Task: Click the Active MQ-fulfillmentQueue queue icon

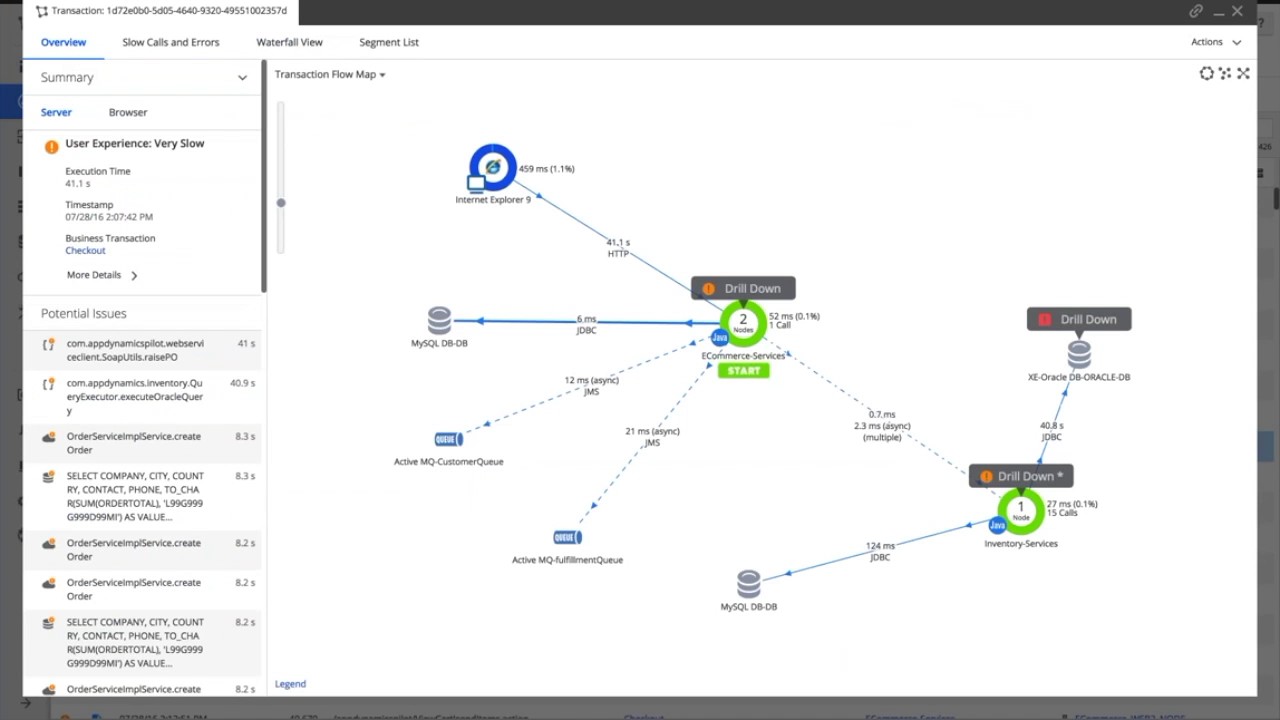Action: coord(567,538)
